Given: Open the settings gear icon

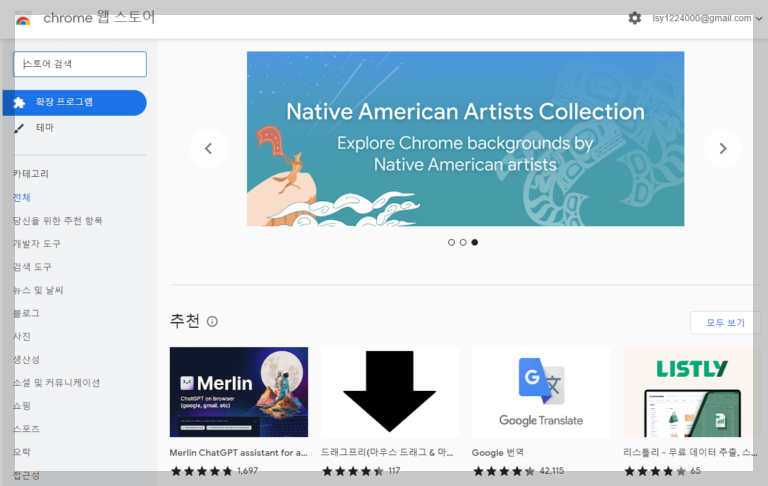Looking at the screenshot, I should coord(635,18).
